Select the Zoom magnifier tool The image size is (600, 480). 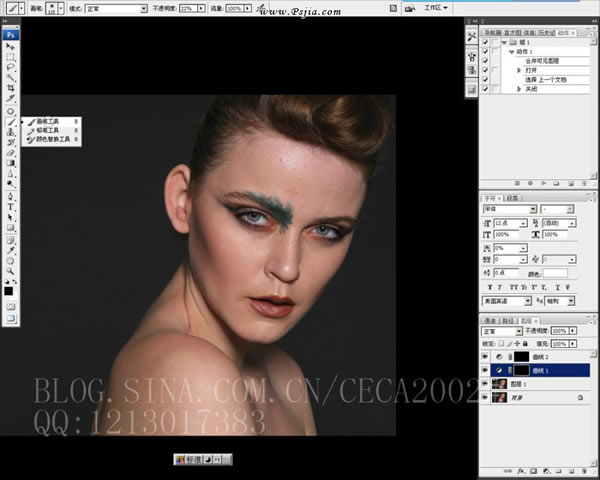click(10, 271)
